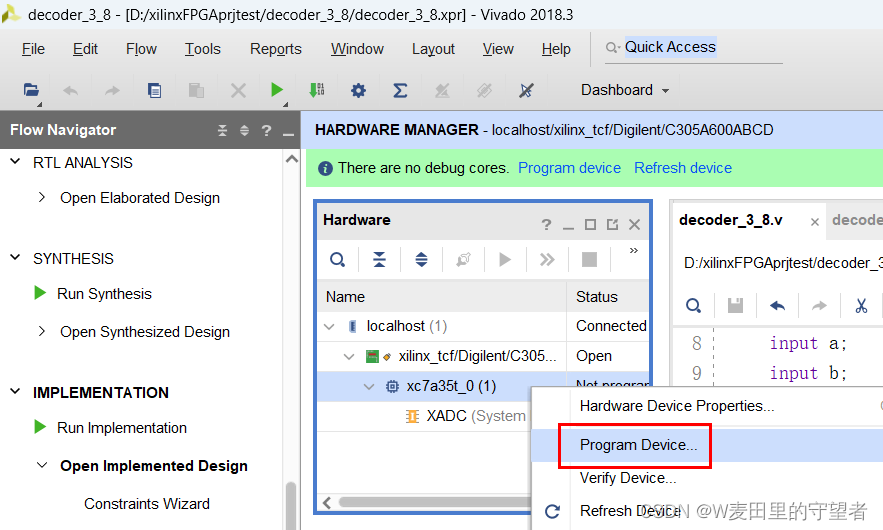The height and width of the screenshot is (530, 883).
Task: Open the project folder icon in toolbar
Action: [x=31, y=90]
